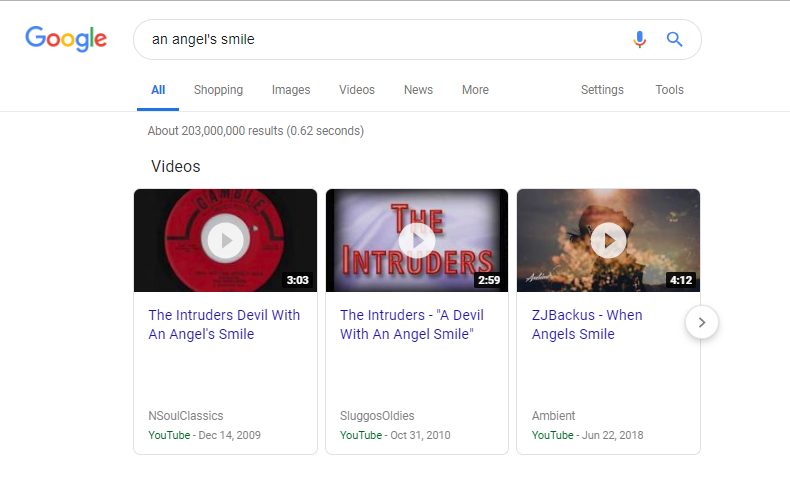The width and height of the screenshot is (790, 483).
Task: Play the second video with red Intruders title
Action: pyautogui.click(x=417, y=240)
